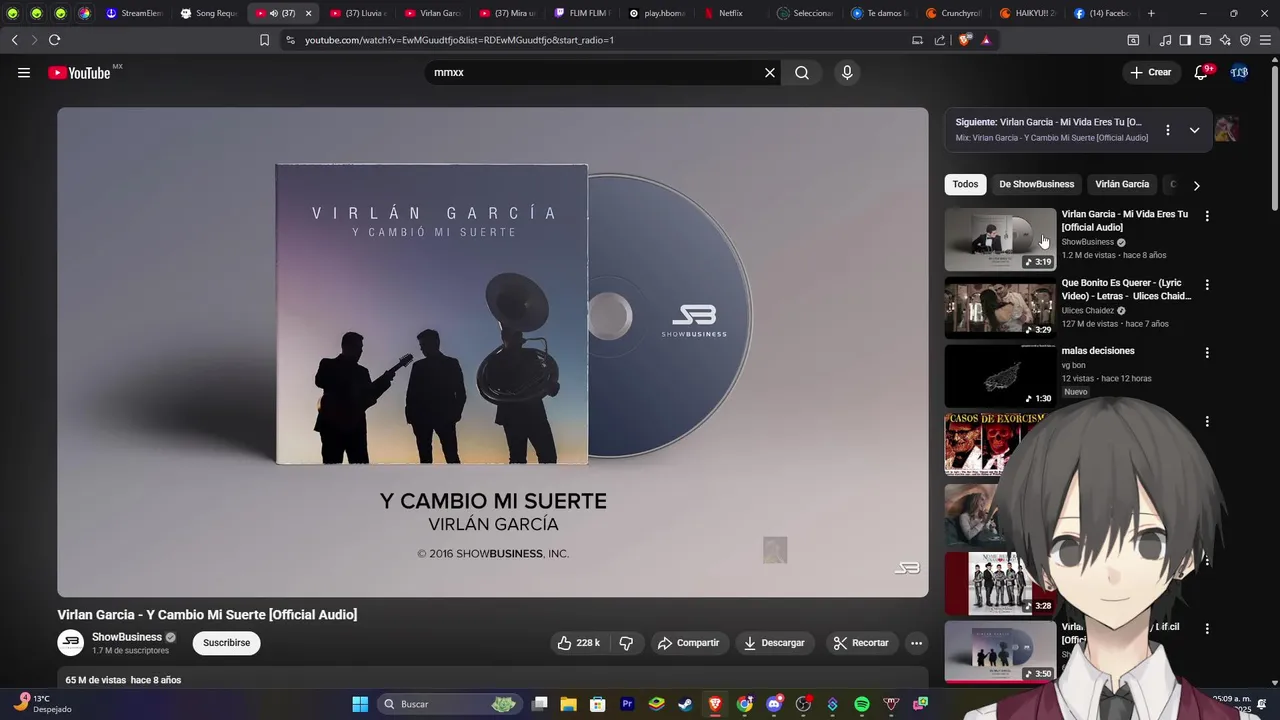Open Brave Shields lion icon
Viewport: 1280px width, 720px height.
[x=964, y=40]
